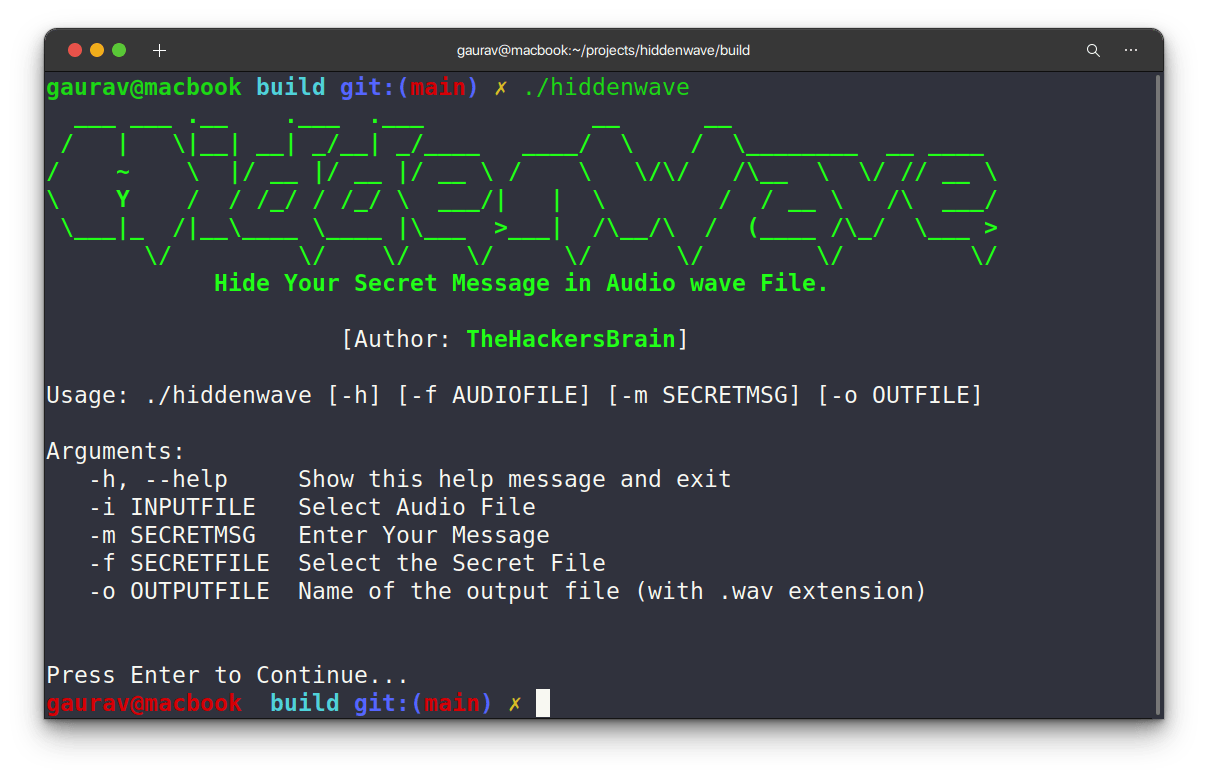Click the magnifying glass in the title bar
1208x779 pixels.
pos(1092,50)
